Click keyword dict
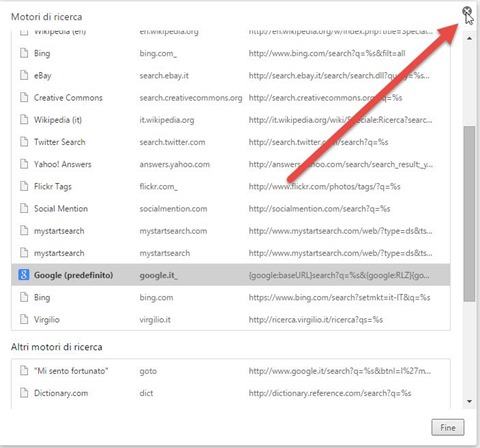This screenshot has width=480, height=448. [146, 393]
